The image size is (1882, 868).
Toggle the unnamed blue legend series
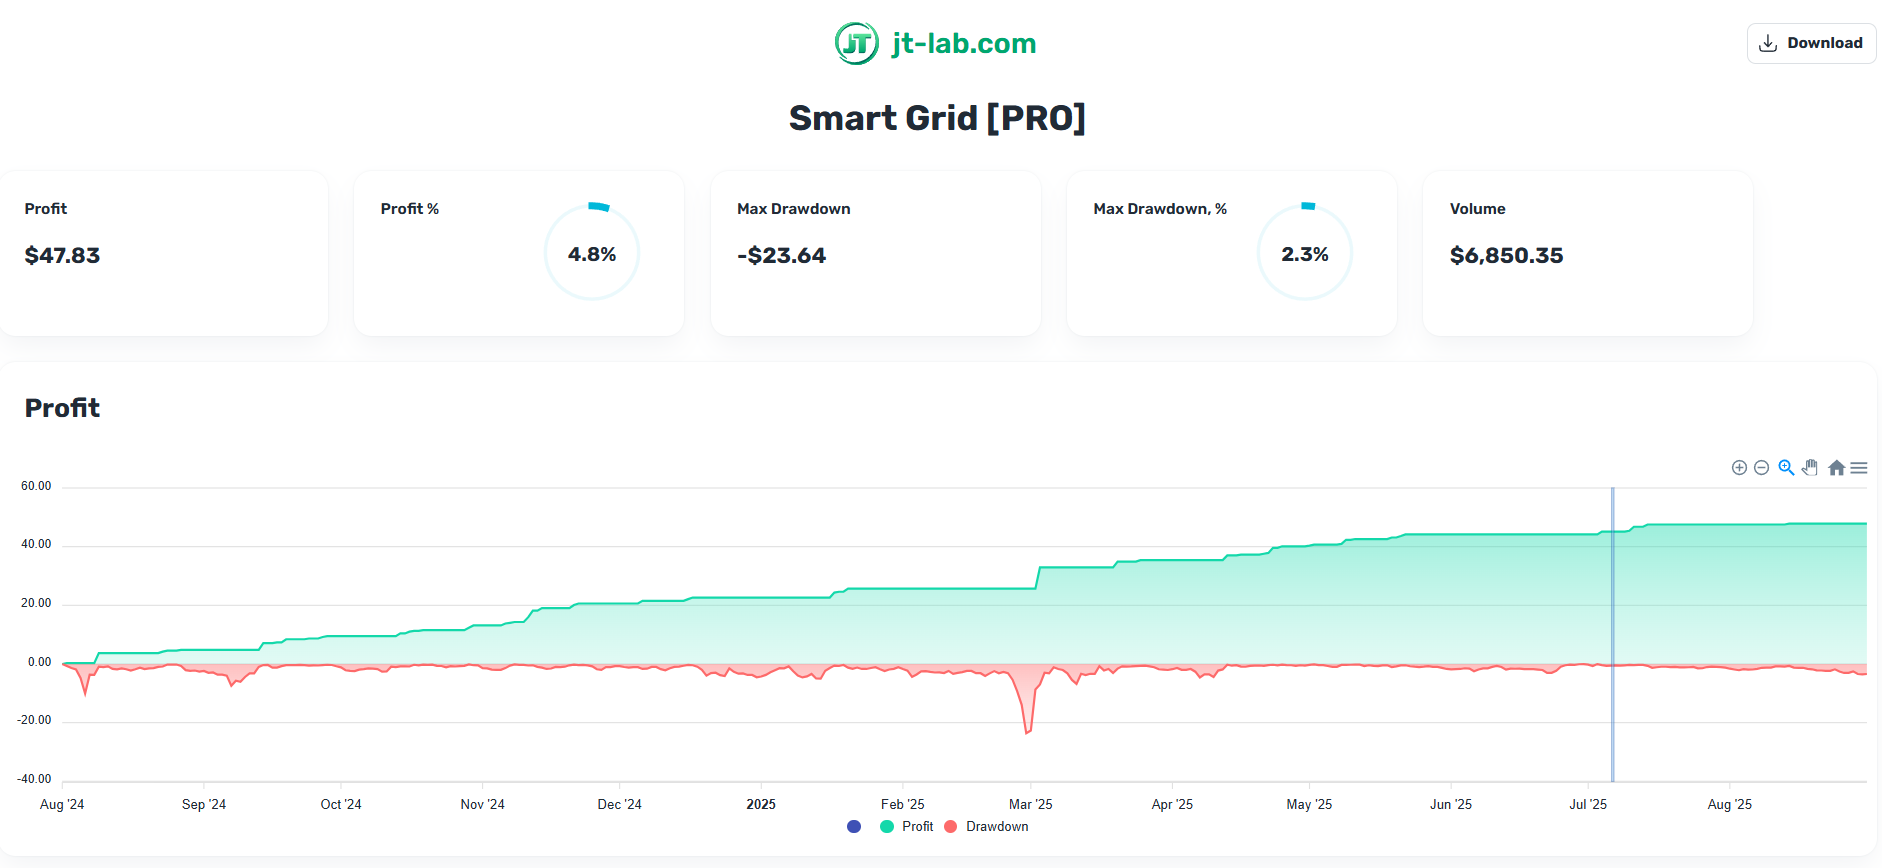[854, 827]
